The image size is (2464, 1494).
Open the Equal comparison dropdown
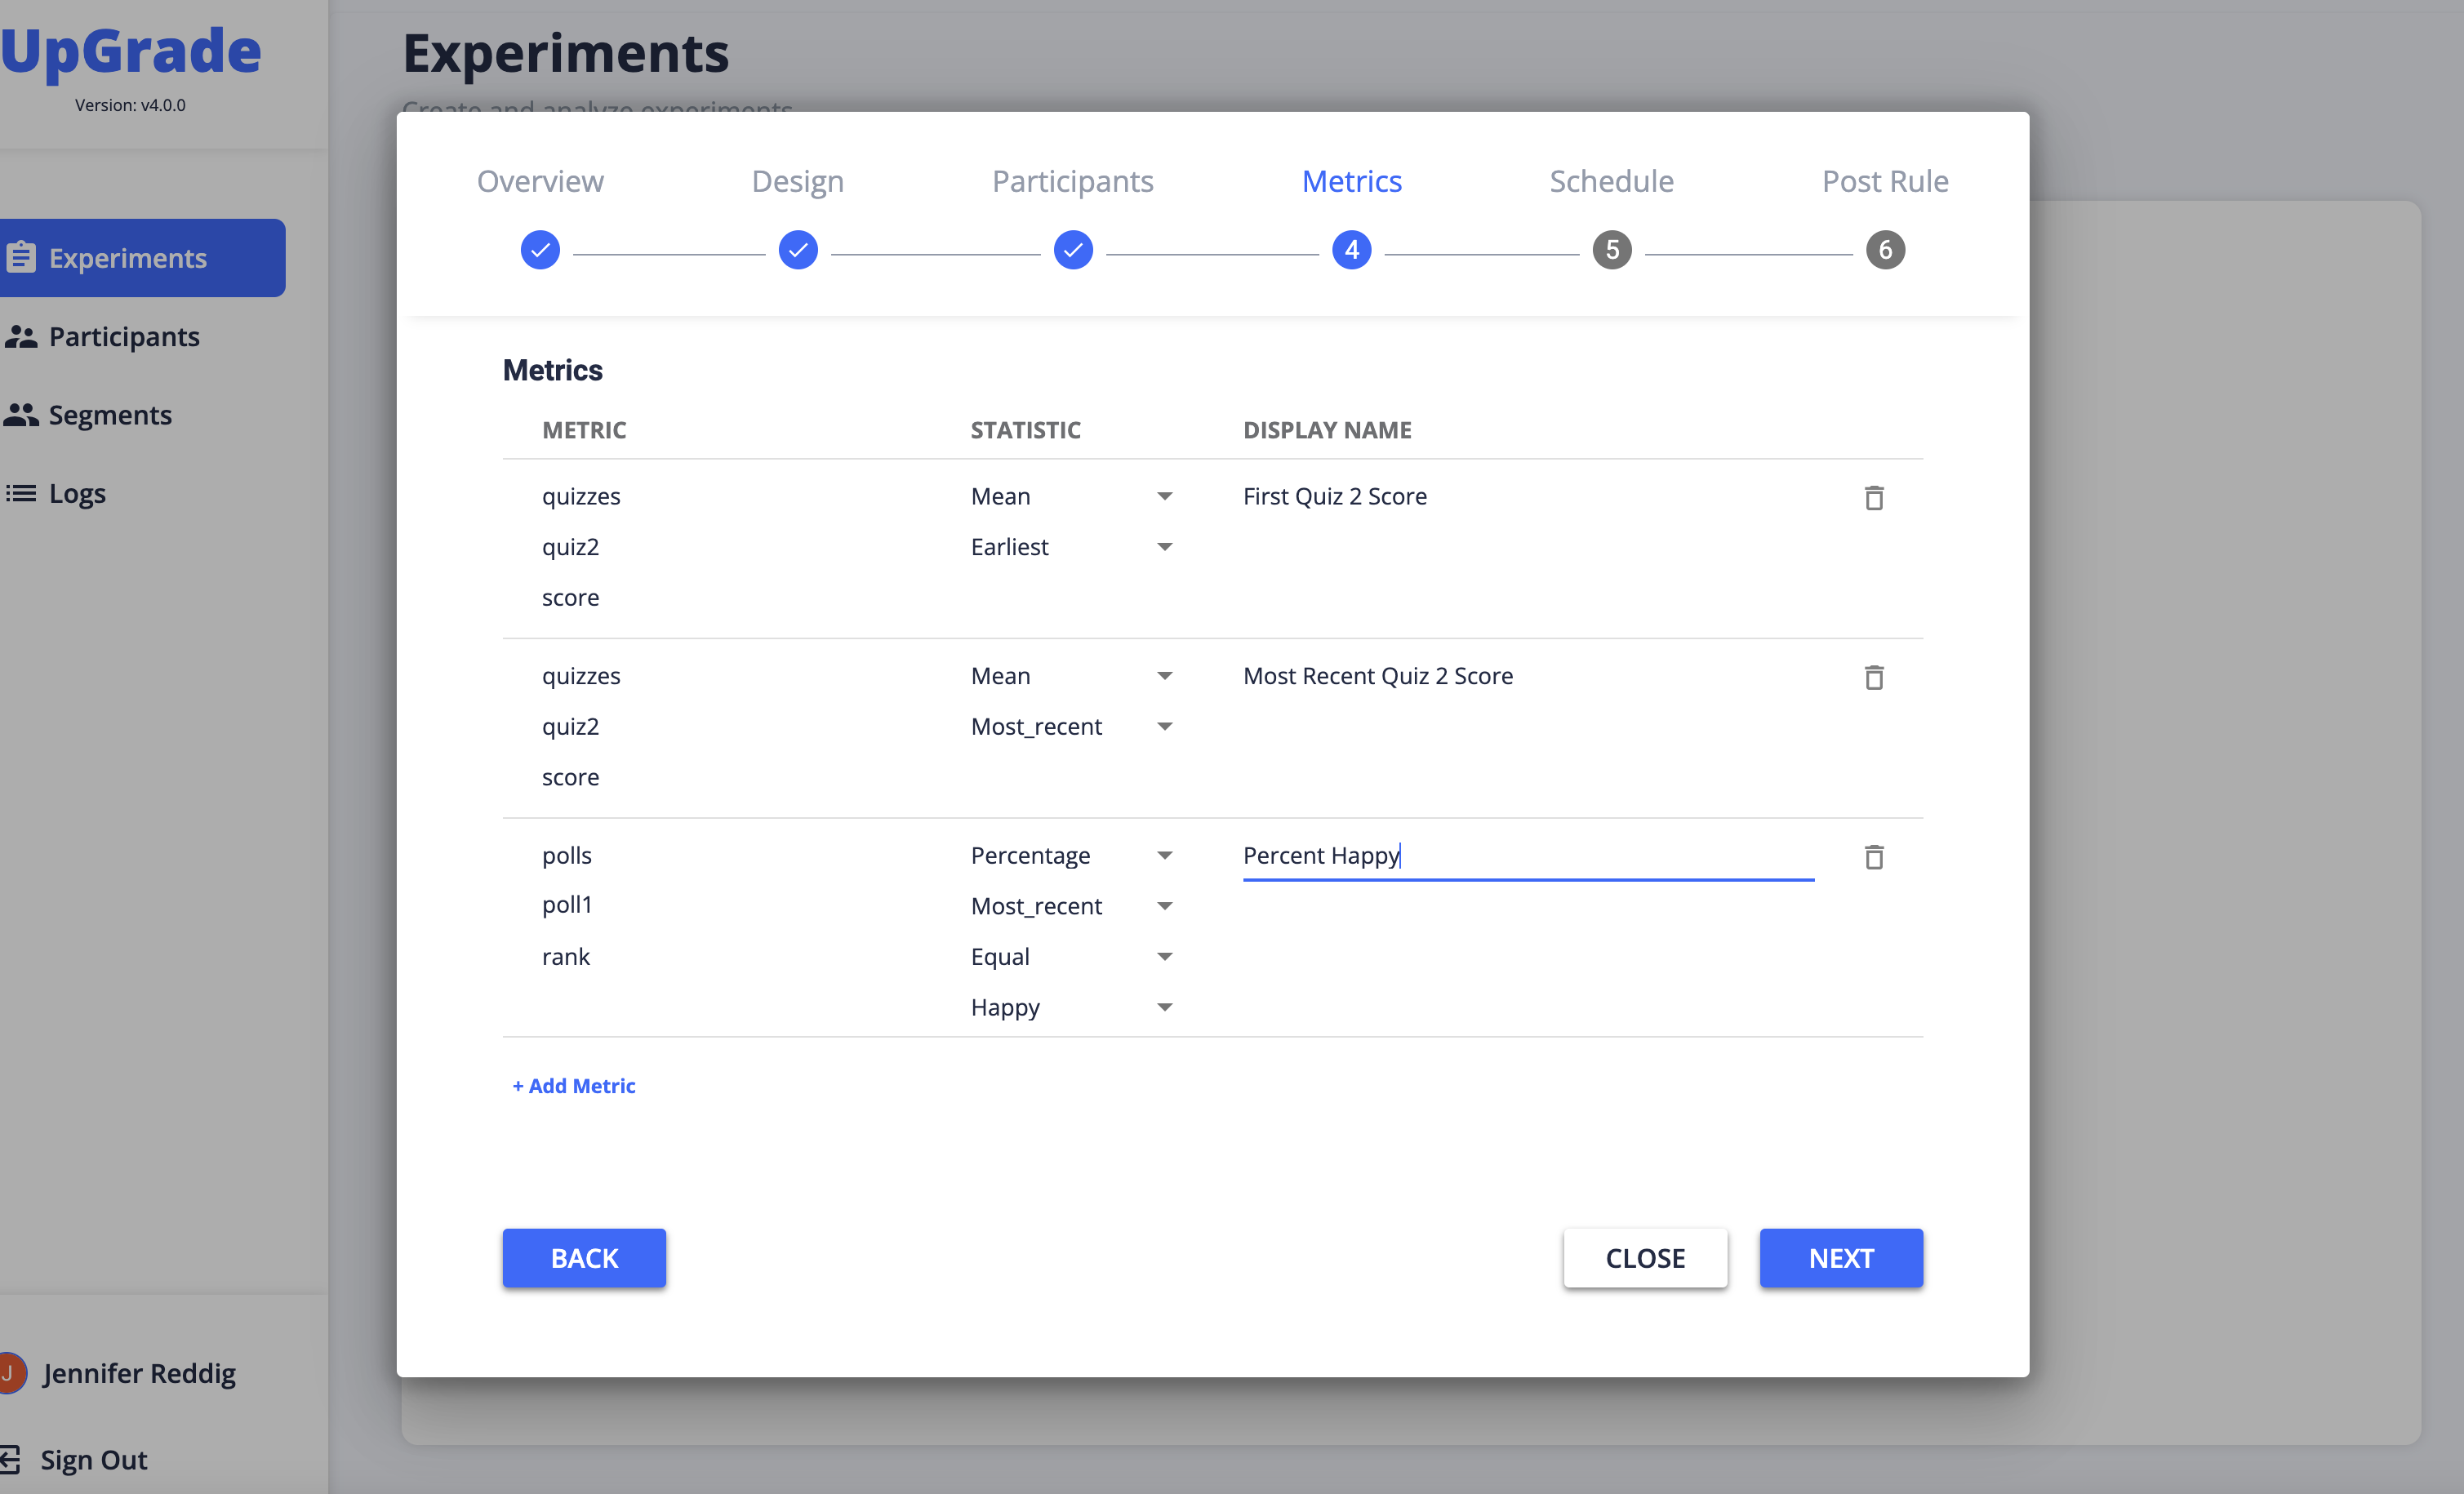tap(1071, 957)
